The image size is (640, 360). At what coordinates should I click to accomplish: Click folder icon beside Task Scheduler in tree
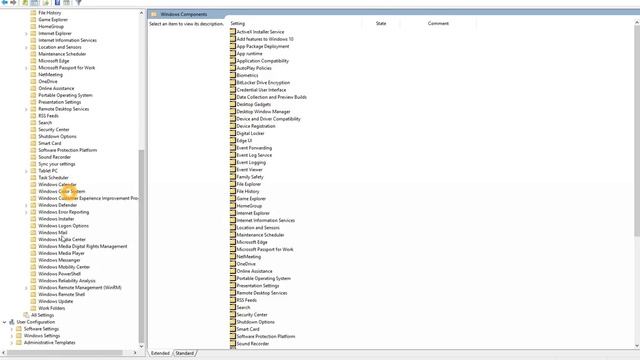click(x=33, y=178)
